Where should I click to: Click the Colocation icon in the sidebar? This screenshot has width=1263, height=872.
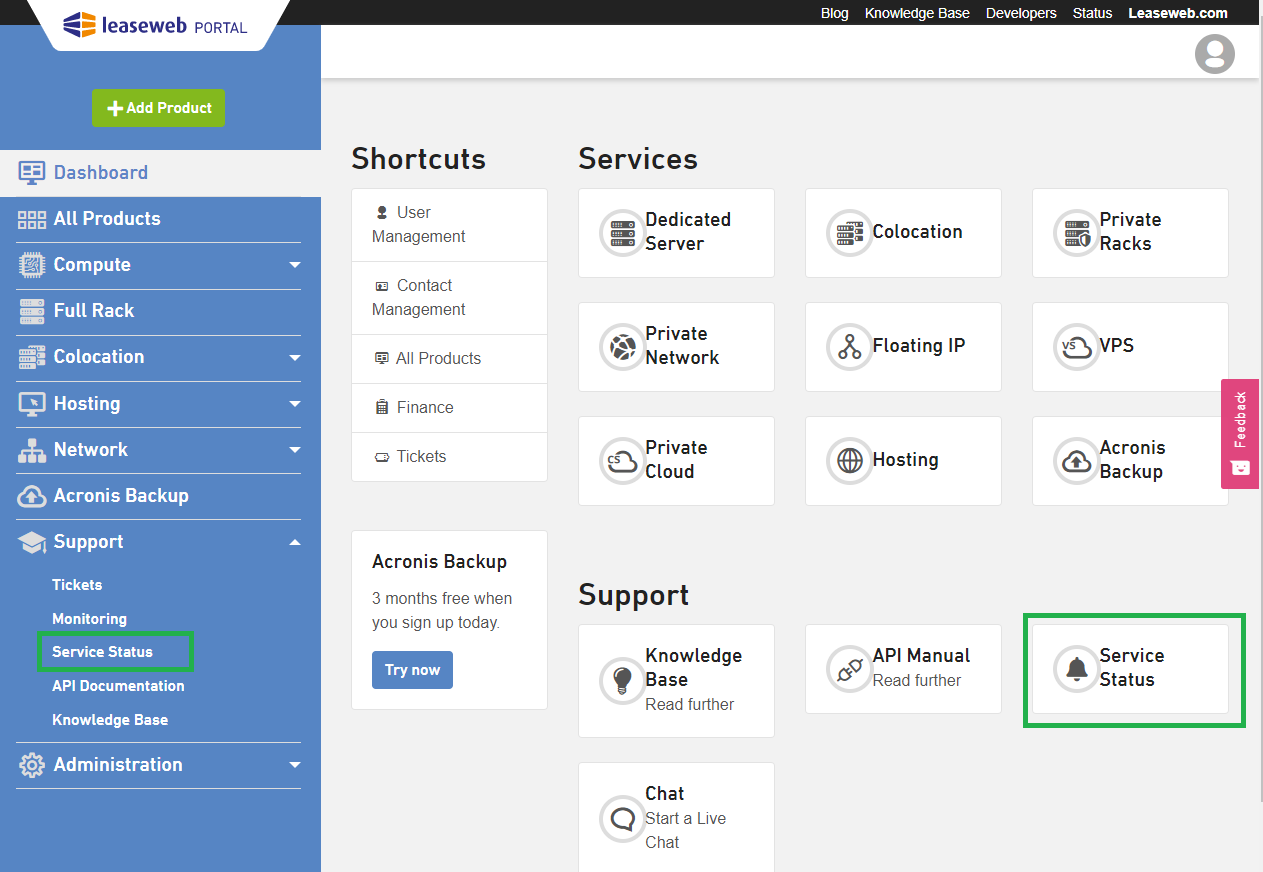(32, 357)
